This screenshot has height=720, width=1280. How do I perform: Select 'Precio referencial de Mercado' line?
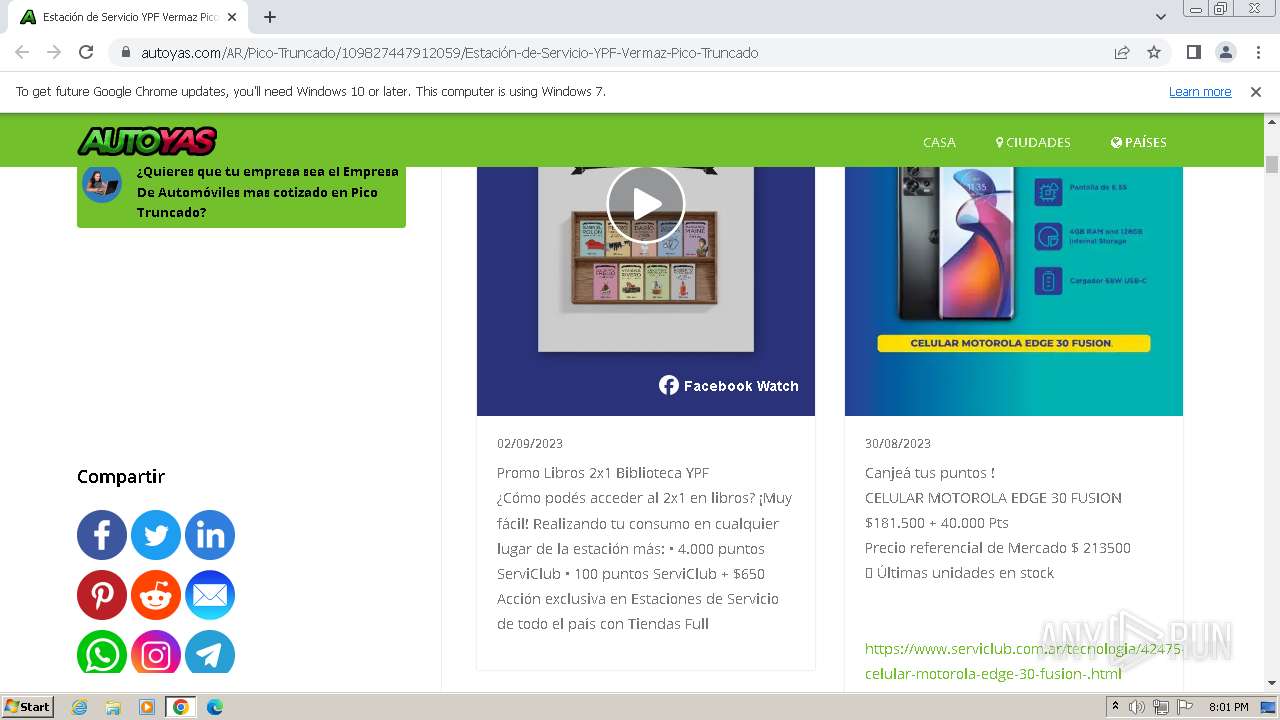pos(998,548)
